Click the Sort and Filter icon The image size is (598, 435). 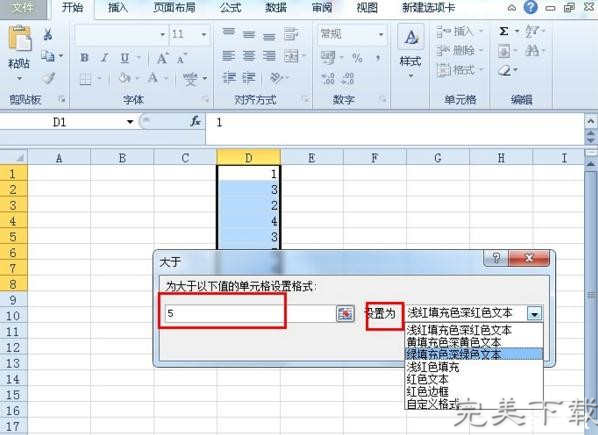[x=532, y=31]
